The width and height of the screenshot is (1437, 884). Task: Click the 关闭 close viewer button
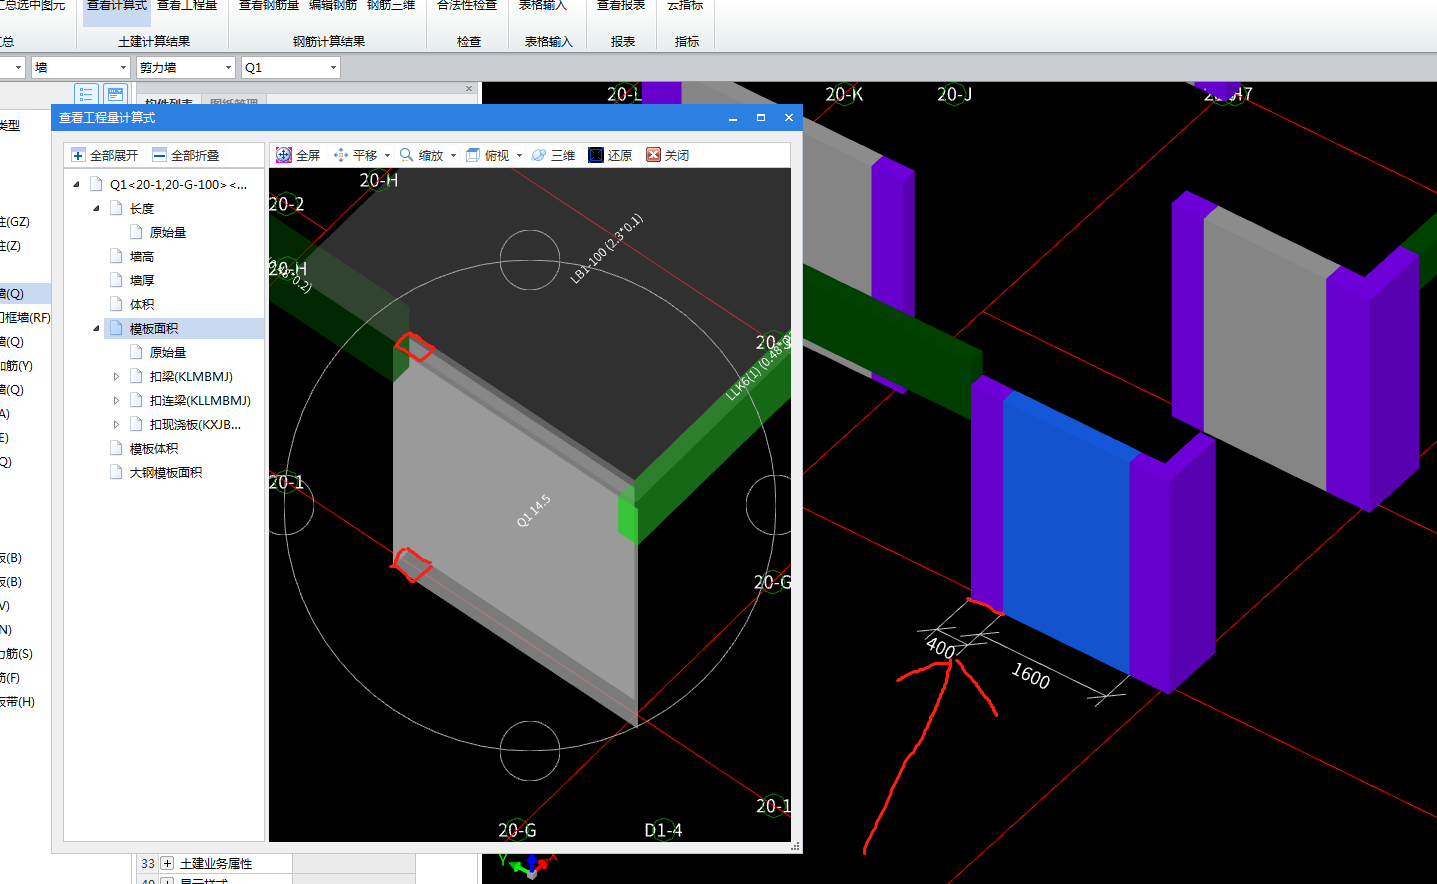click(668, 155)
